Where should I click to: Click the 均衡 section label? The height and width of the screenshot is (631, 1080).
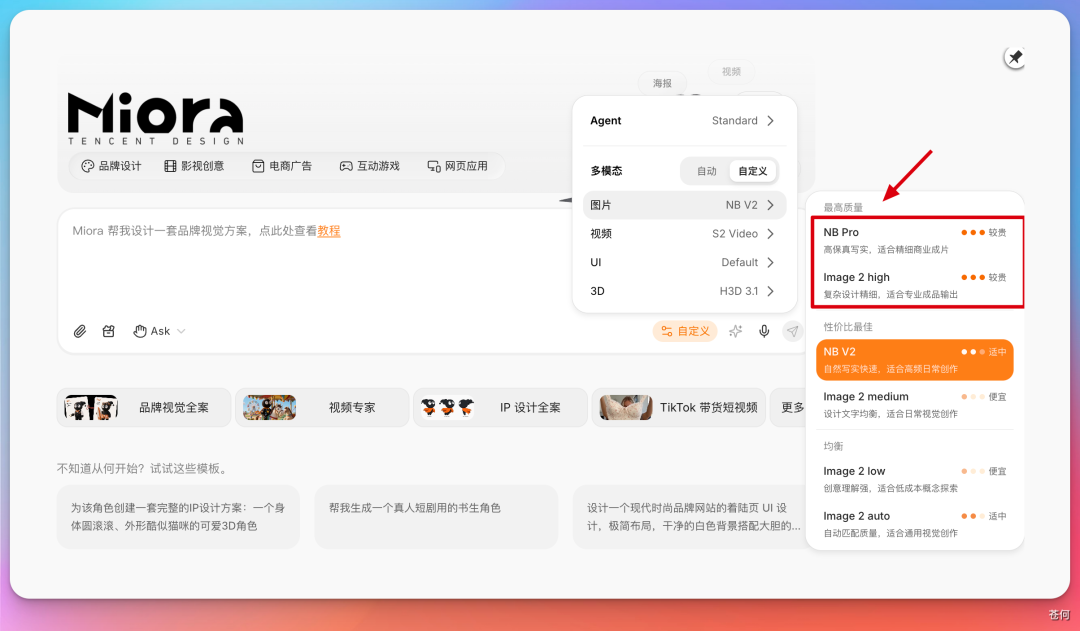click(833, 446)
